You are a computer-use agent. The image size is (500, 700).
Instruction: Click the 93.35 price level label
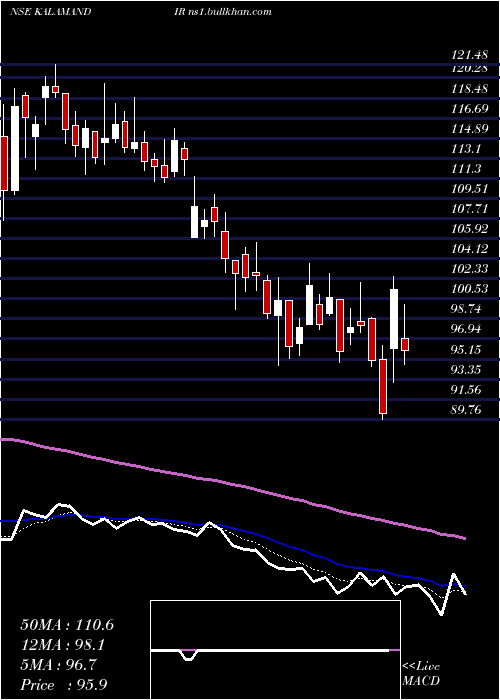point(466,369)
